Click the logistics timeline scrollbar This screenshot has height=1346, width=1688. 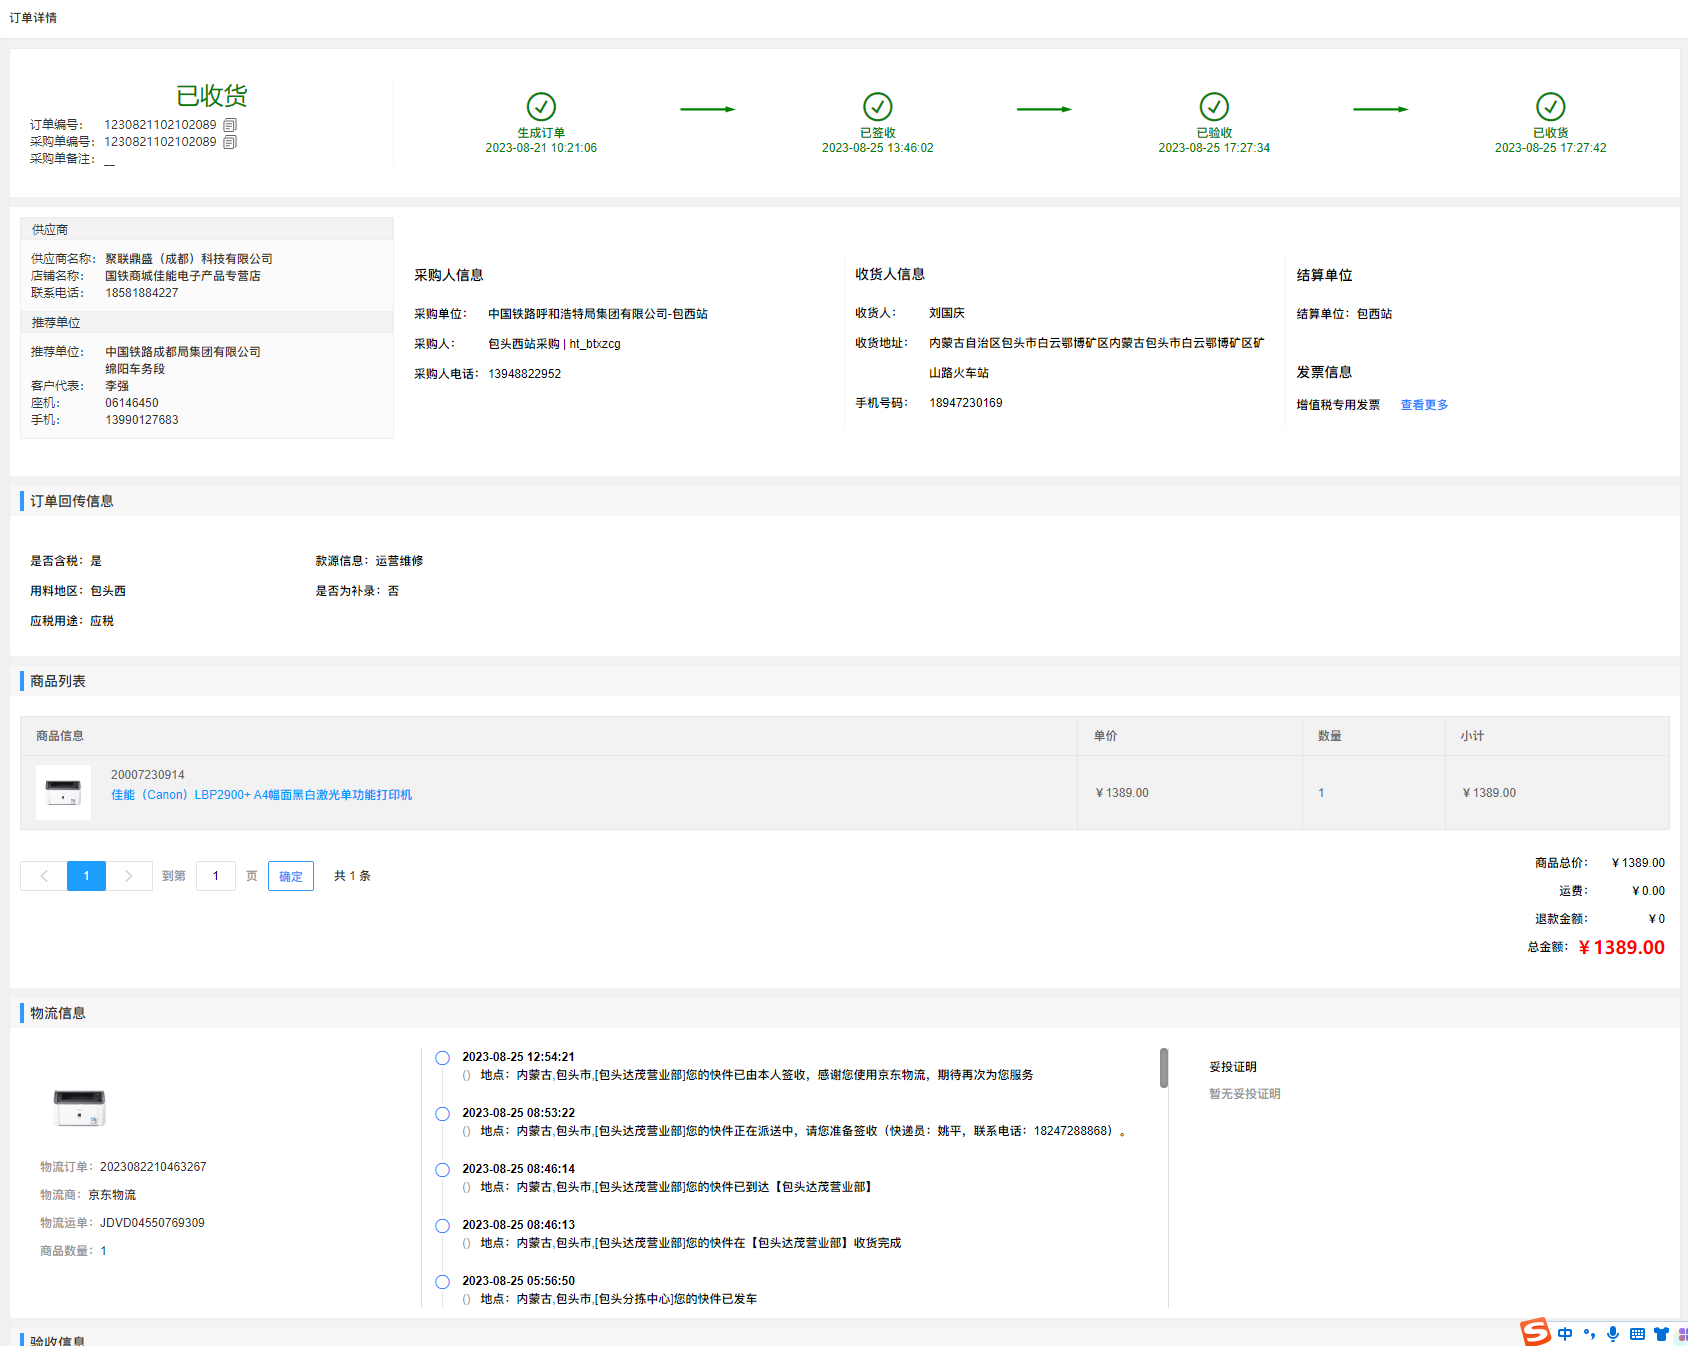(1164, 1067)
